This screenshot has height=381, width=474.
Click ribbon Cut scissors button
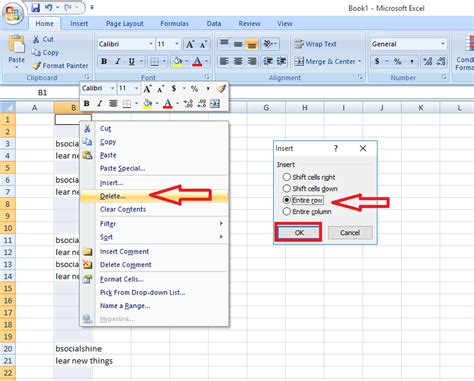point(43,39)
